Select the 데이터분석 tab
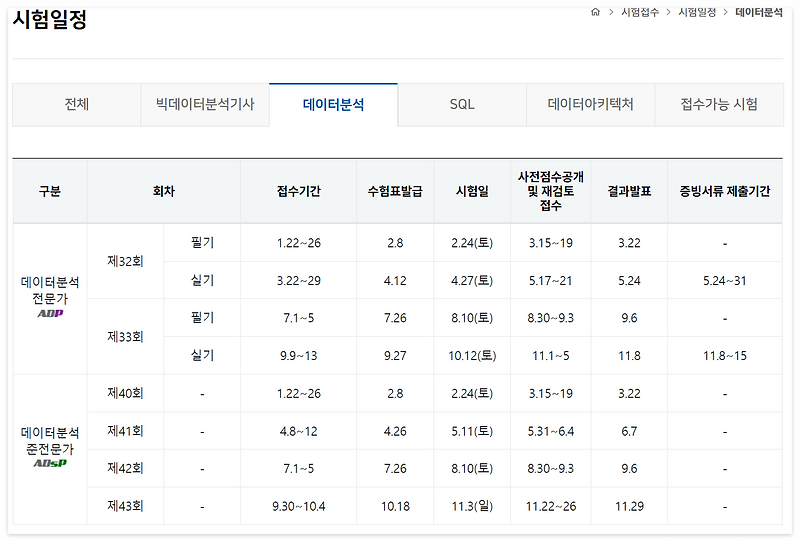 pyautogui.click(x=333, y=105)
